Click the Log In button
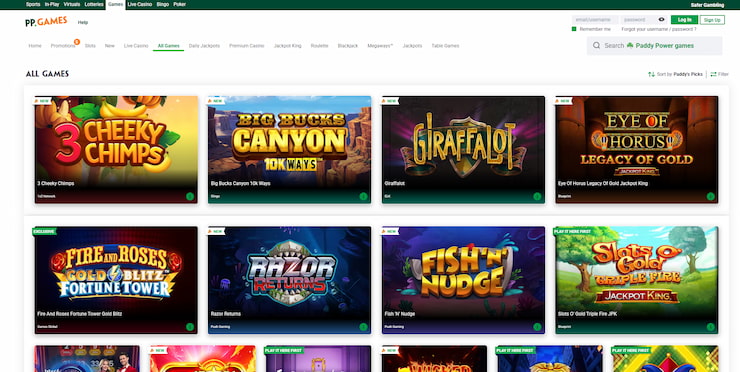The width and height of the screenshot is (740, 372). point(684,20)
